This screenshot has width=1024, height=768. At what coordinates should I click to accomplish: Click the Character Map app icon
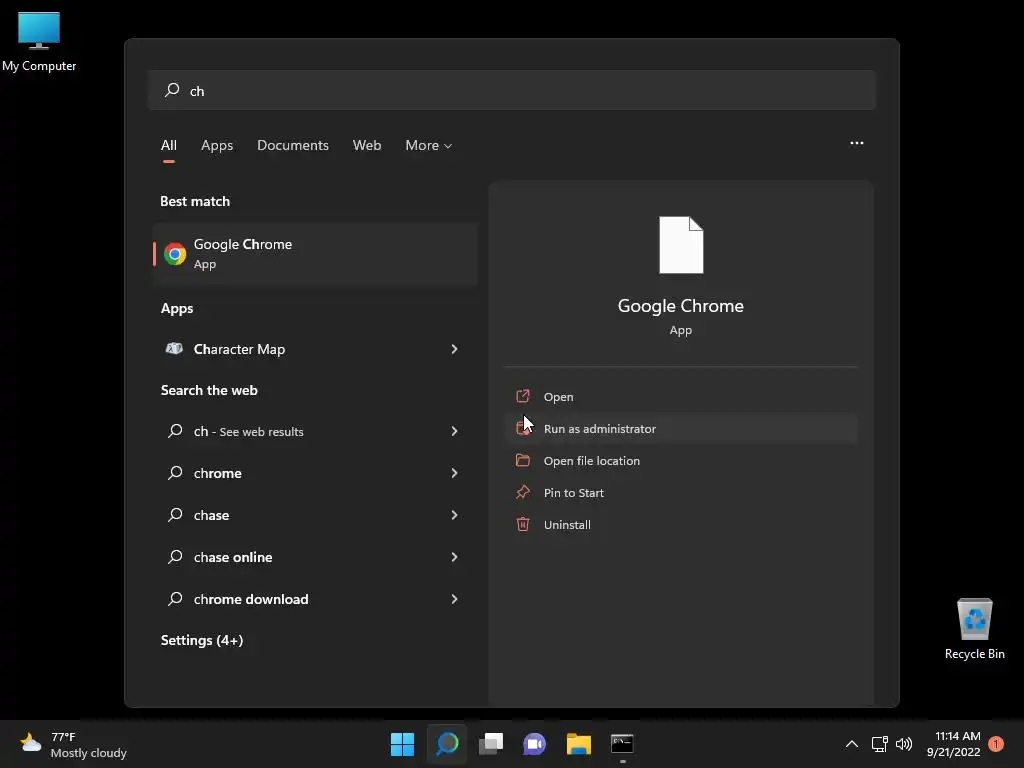pos(174,349)
